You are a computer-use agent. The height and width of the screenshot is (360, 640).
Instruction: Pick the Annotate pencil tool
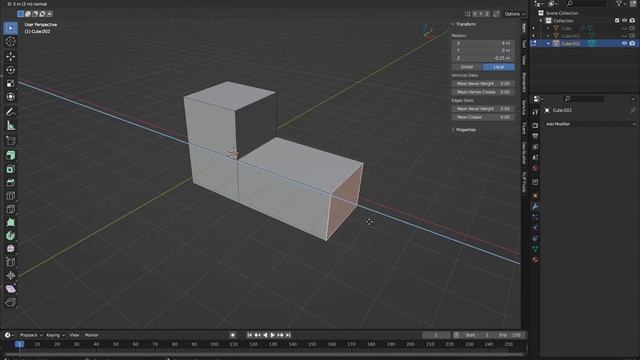pos(11,112)
